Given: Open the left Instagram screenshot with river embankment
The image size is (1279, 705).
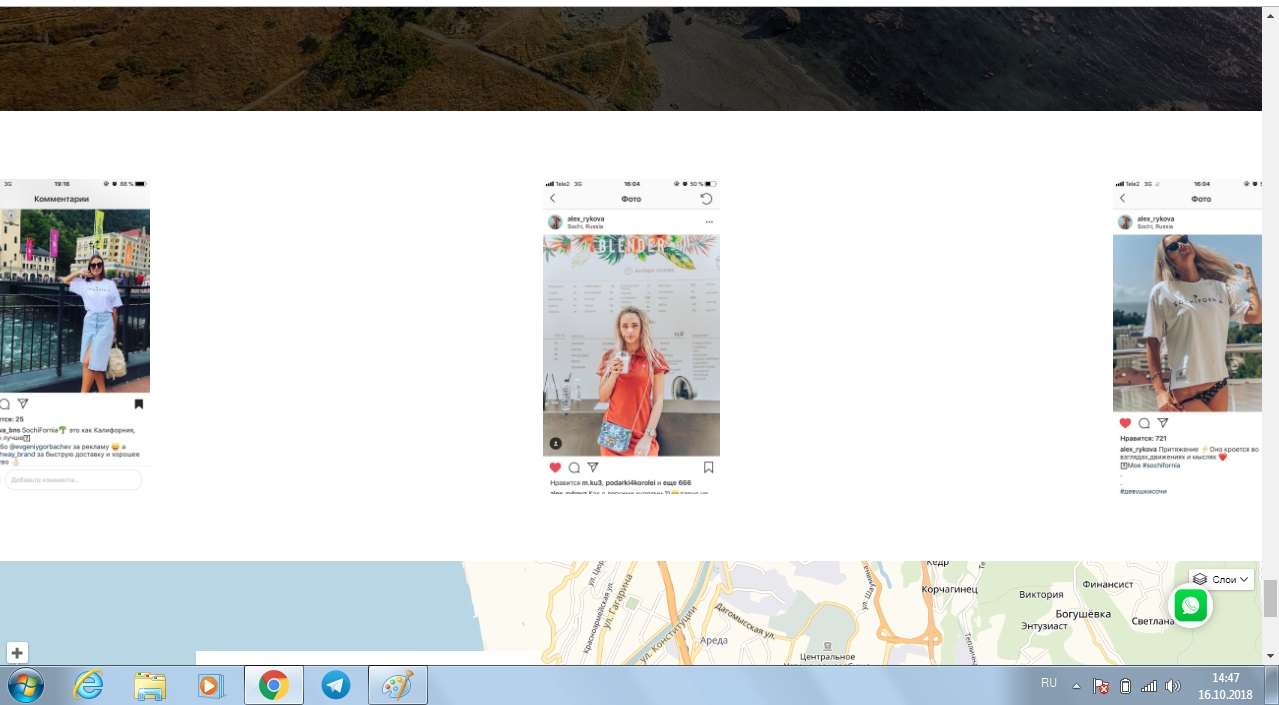Looking at the screenshot, I should 75,335.
